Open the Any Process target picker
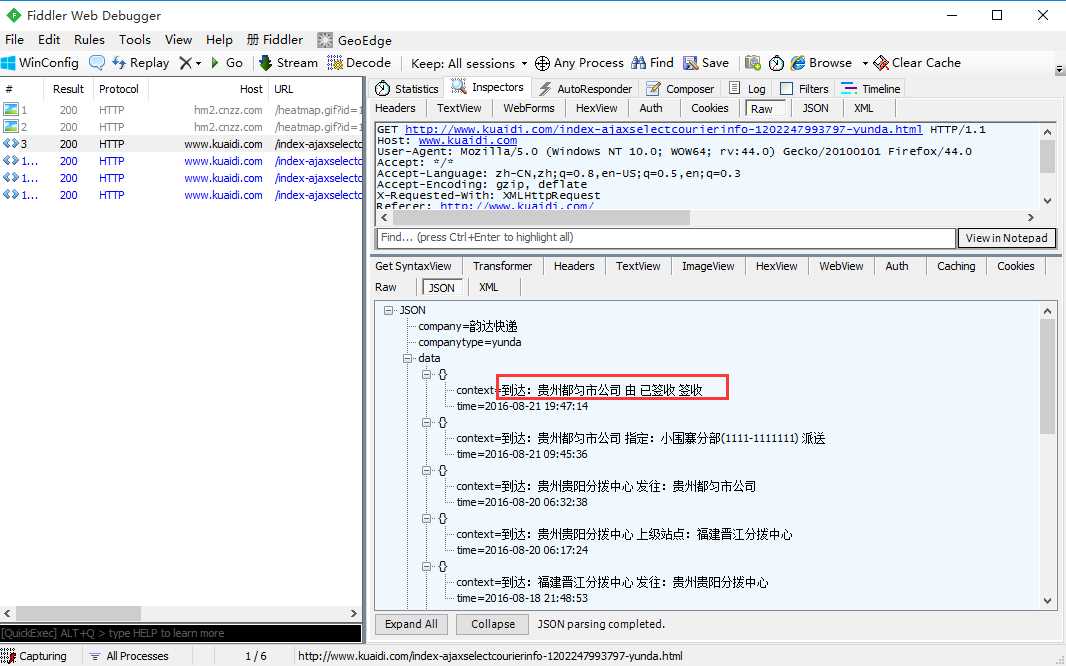Image resolution: width=1066 pixels, height=666 pixels. (x=580, y=63)
